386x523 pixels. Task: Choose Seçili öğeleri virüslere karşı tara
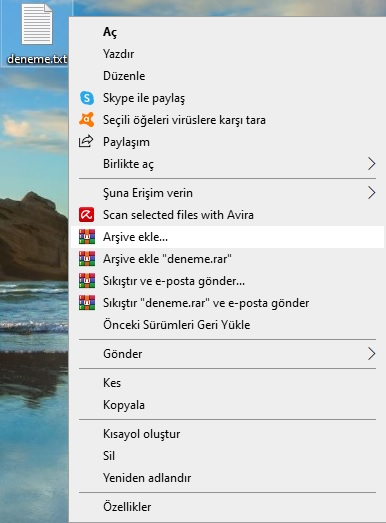tap(227, 120)
